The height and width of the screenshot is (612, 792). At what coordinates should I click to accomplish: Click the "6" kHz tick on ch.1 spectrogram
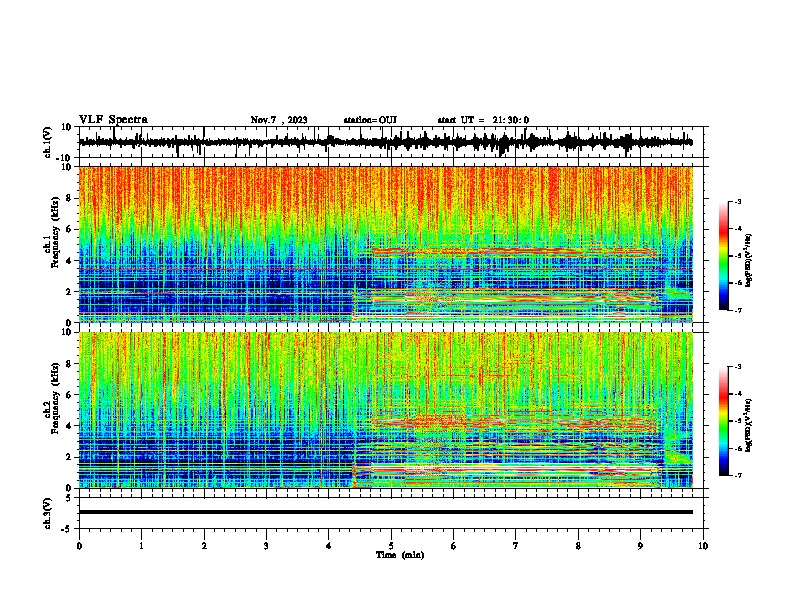(70, 229)
